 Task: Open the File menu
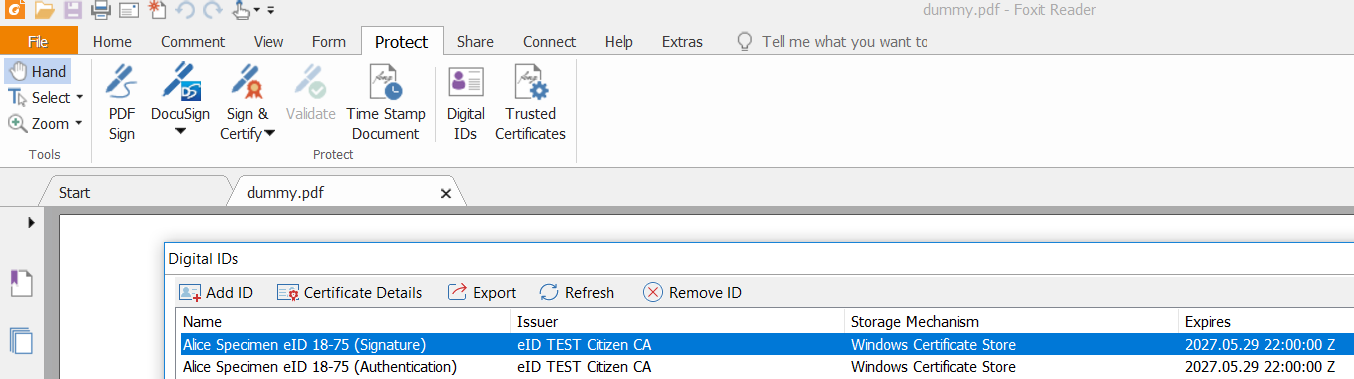(38, 41)
